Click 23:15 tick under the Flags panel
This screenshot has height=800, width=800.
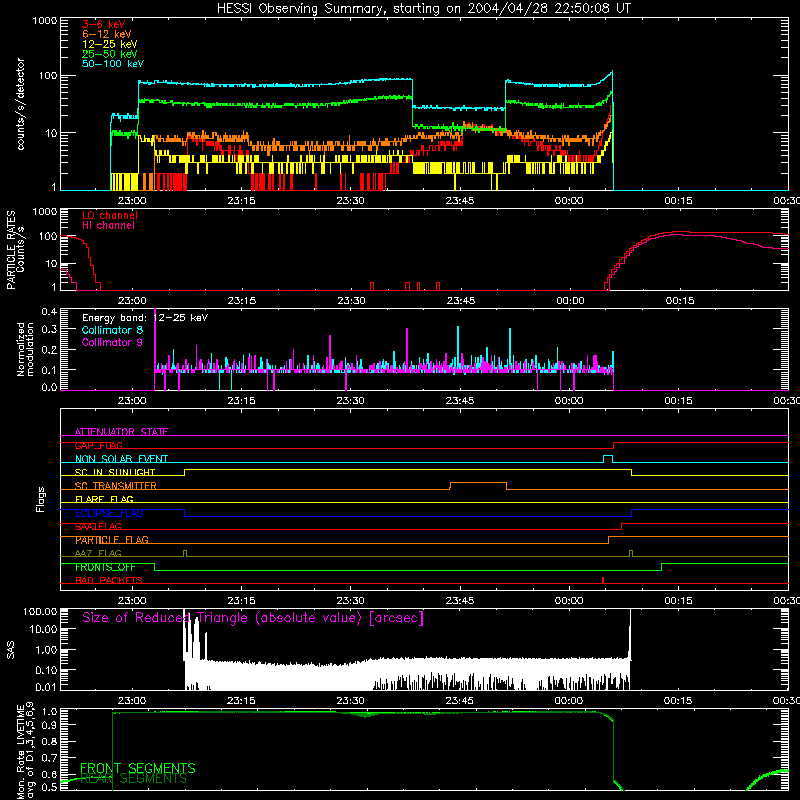[x=241, y=601]
